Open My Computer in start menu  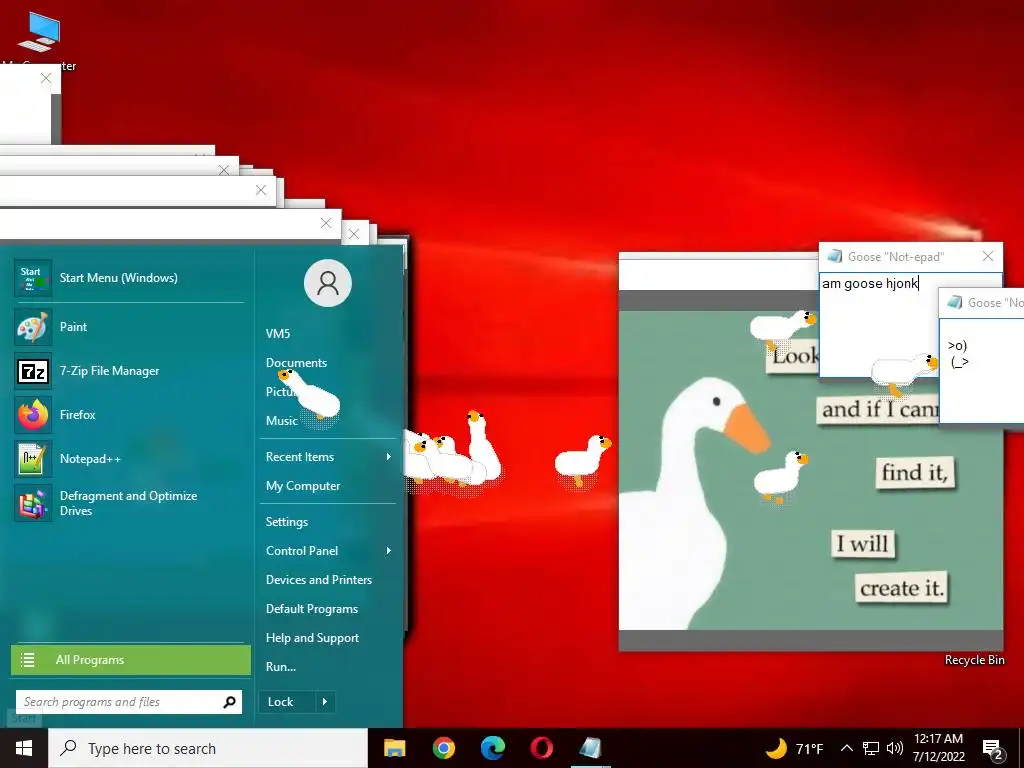302,486
